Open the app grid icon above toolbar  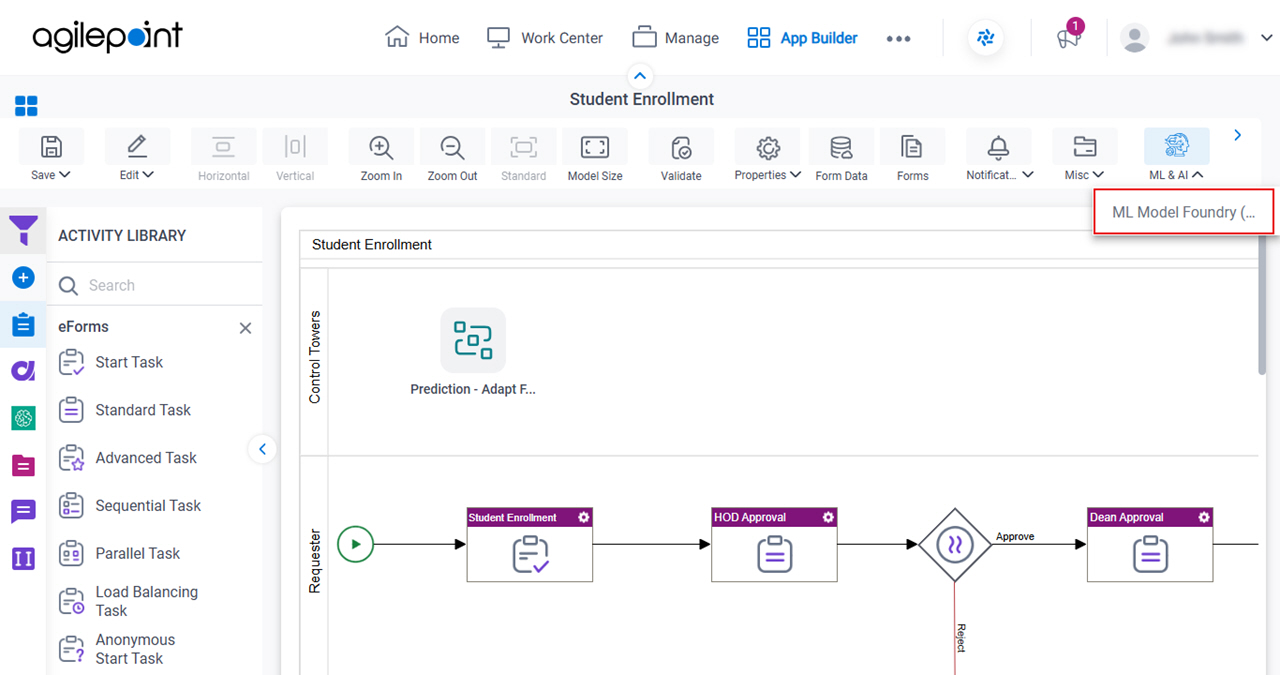click(26, 106)
